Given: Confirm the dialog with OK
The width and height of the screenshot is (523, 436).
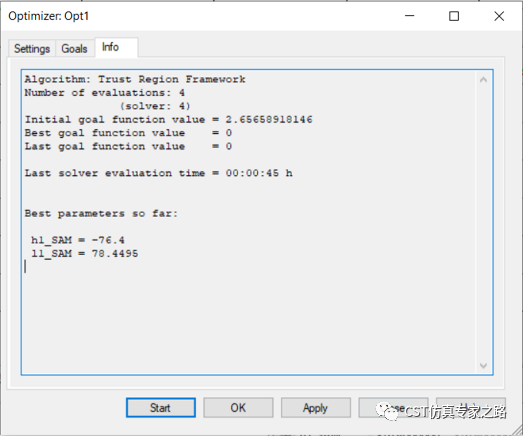Looking at the screenshot, I should [x=238, y=407].
